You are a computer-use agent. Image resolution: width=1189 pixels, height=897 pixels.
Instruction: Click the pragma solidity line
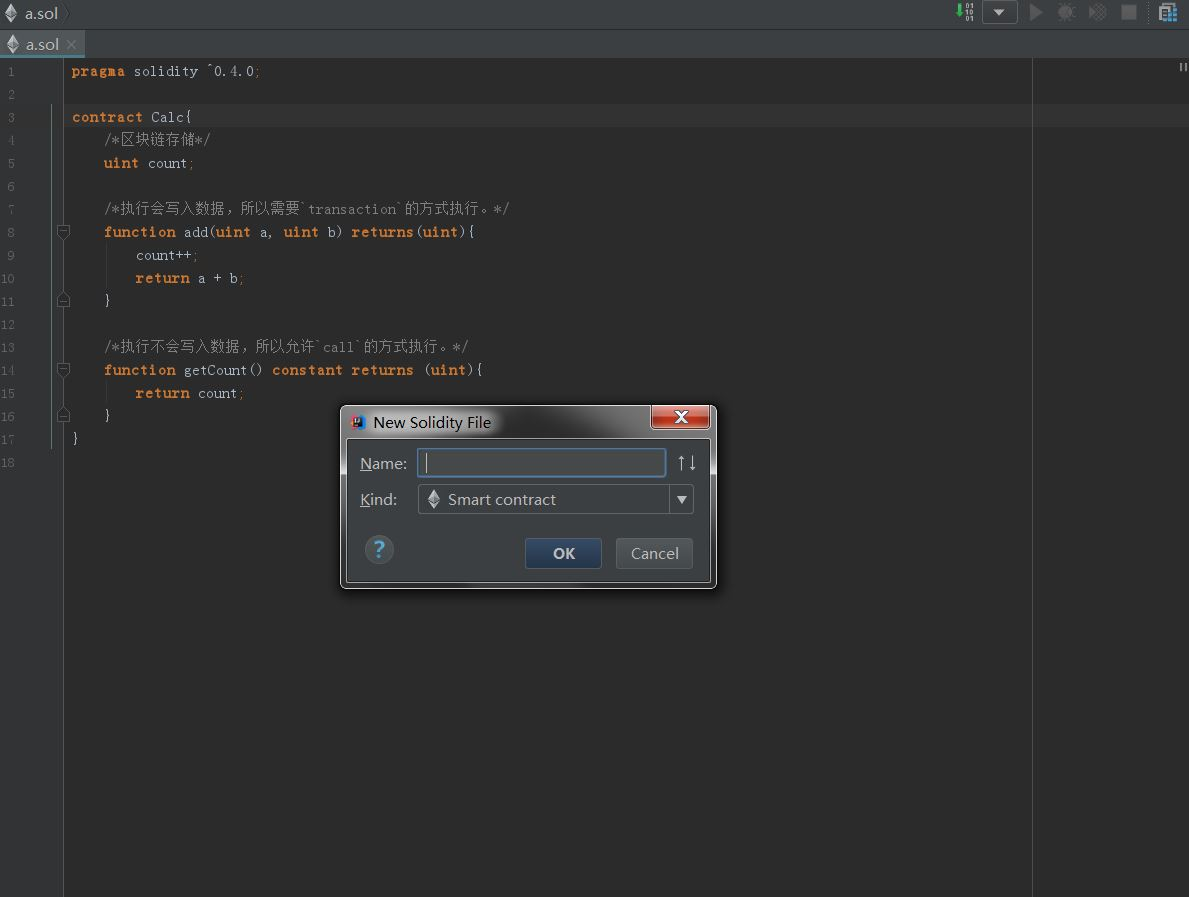point(165,71)
